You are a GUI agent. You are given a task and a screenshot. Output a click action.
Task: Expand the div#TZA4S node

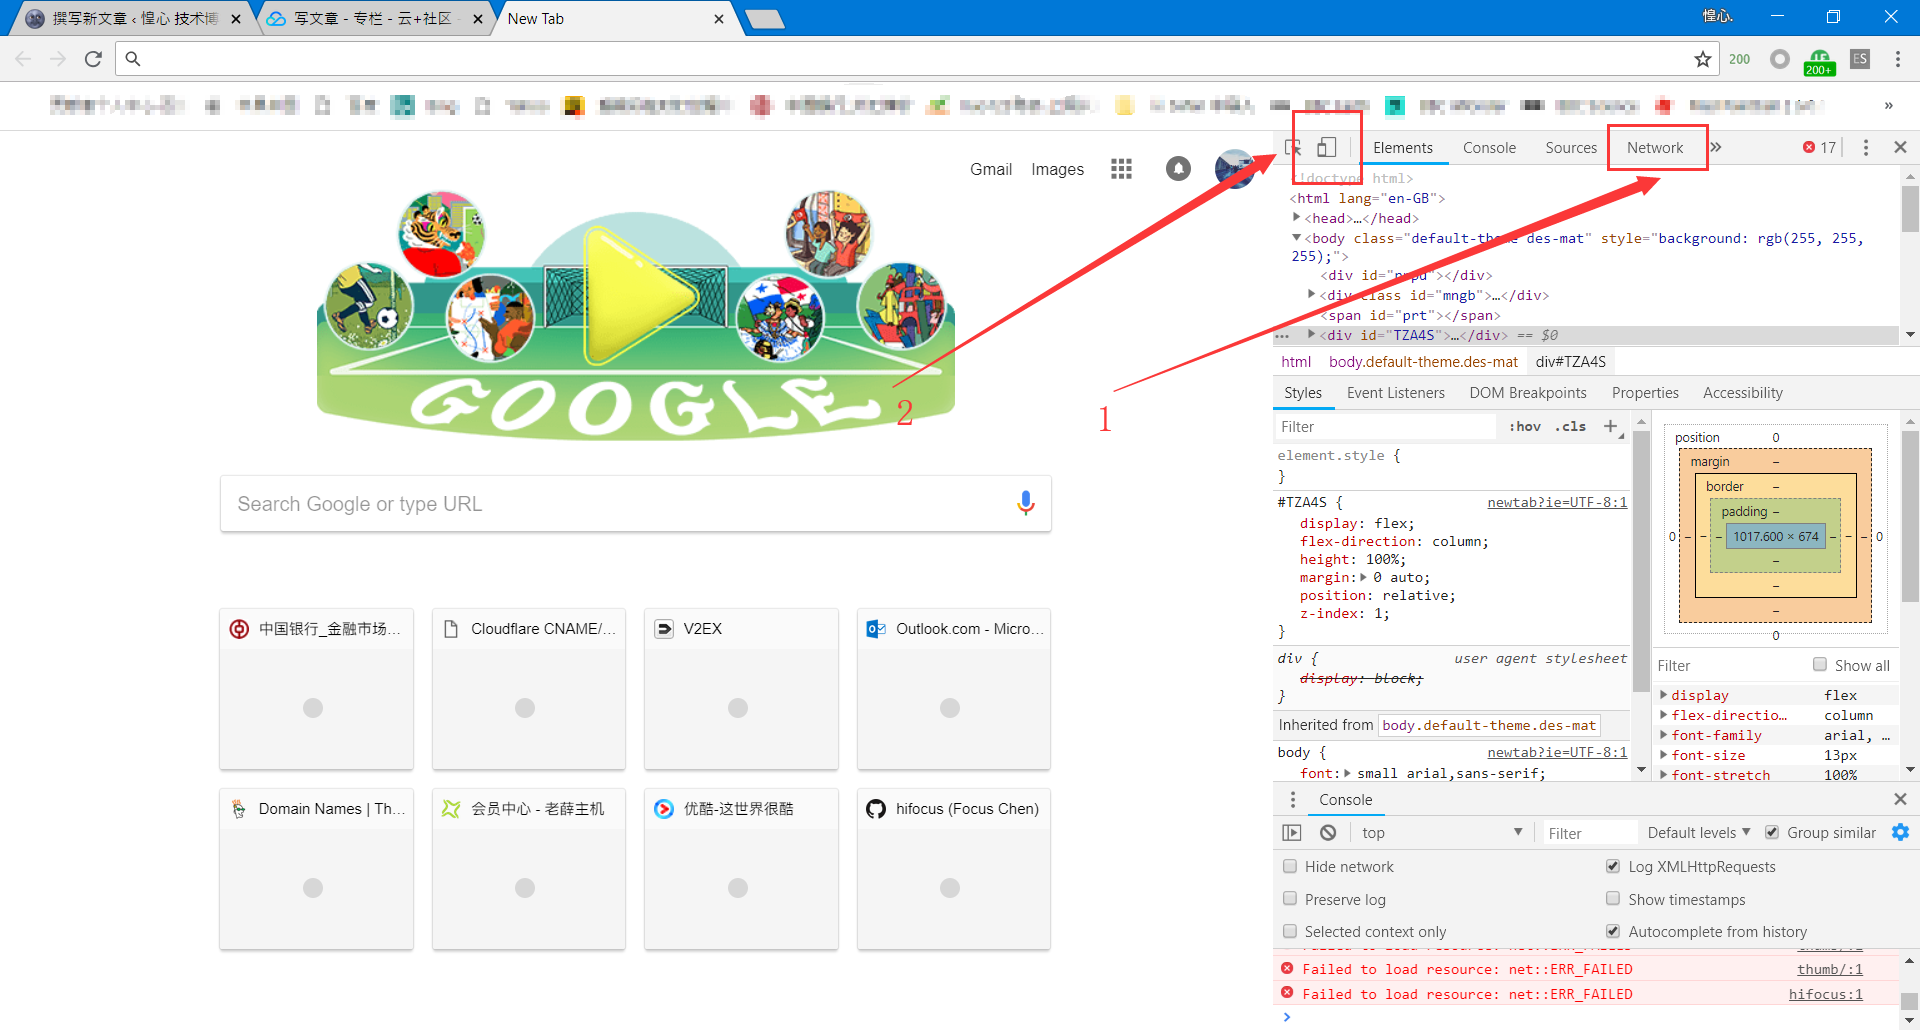pos(1311,335)
